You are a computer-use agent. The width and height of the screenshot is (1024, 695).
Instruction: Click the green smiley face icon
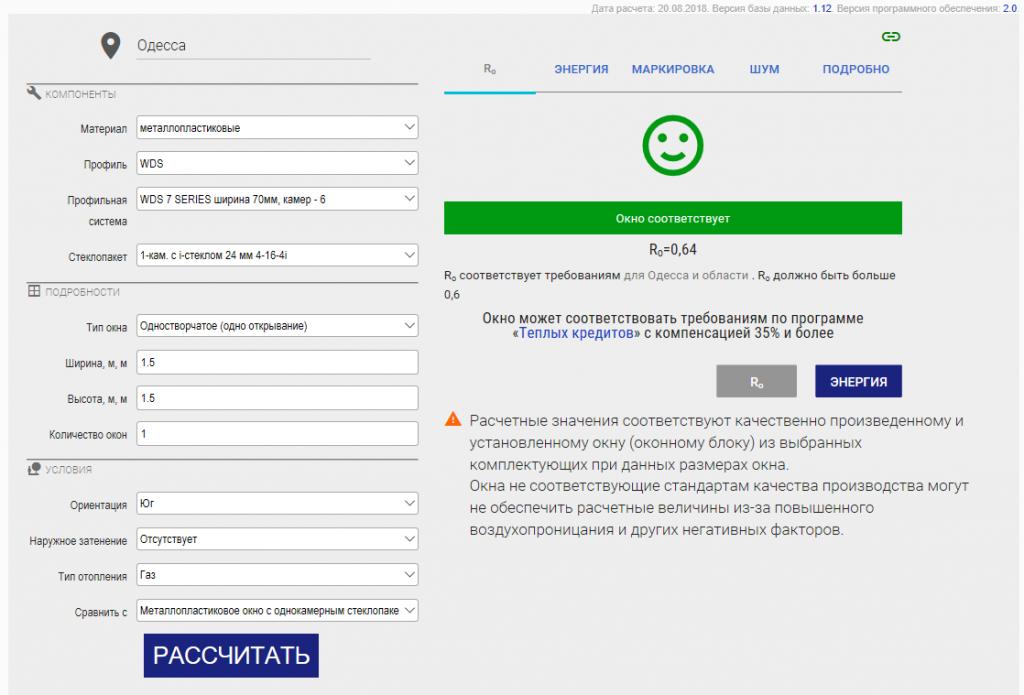(673, 146)
